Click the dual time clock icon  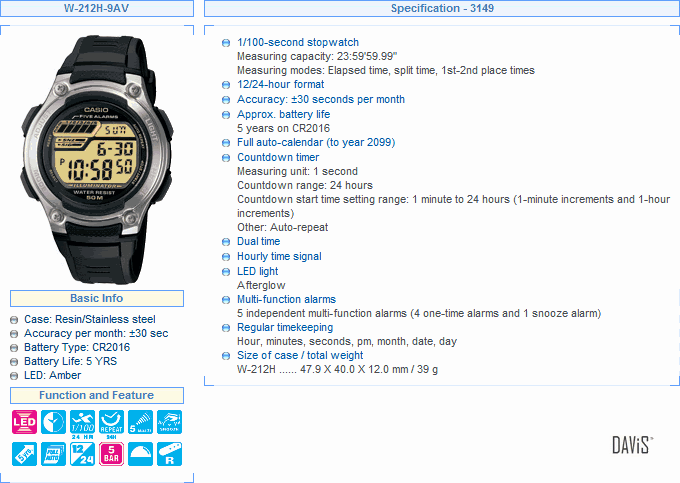[x=53, y=422]
